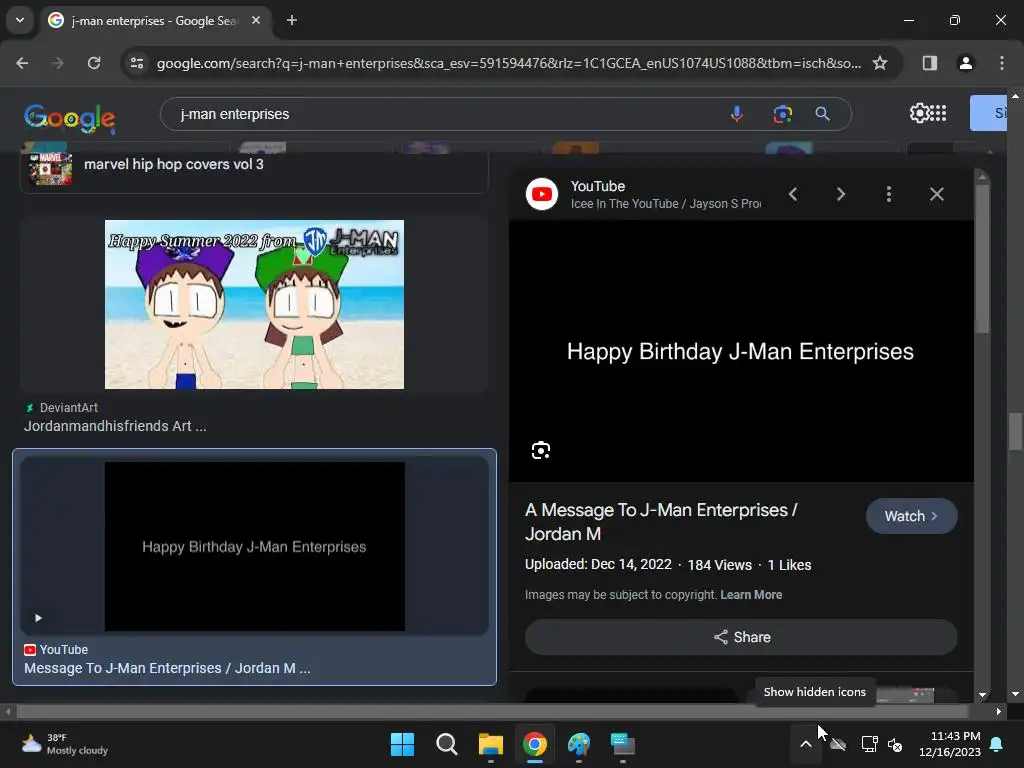This screenshot has width=1024, height=768.
Task: Bookmark this page with the star icon
Action: point(880,63)
